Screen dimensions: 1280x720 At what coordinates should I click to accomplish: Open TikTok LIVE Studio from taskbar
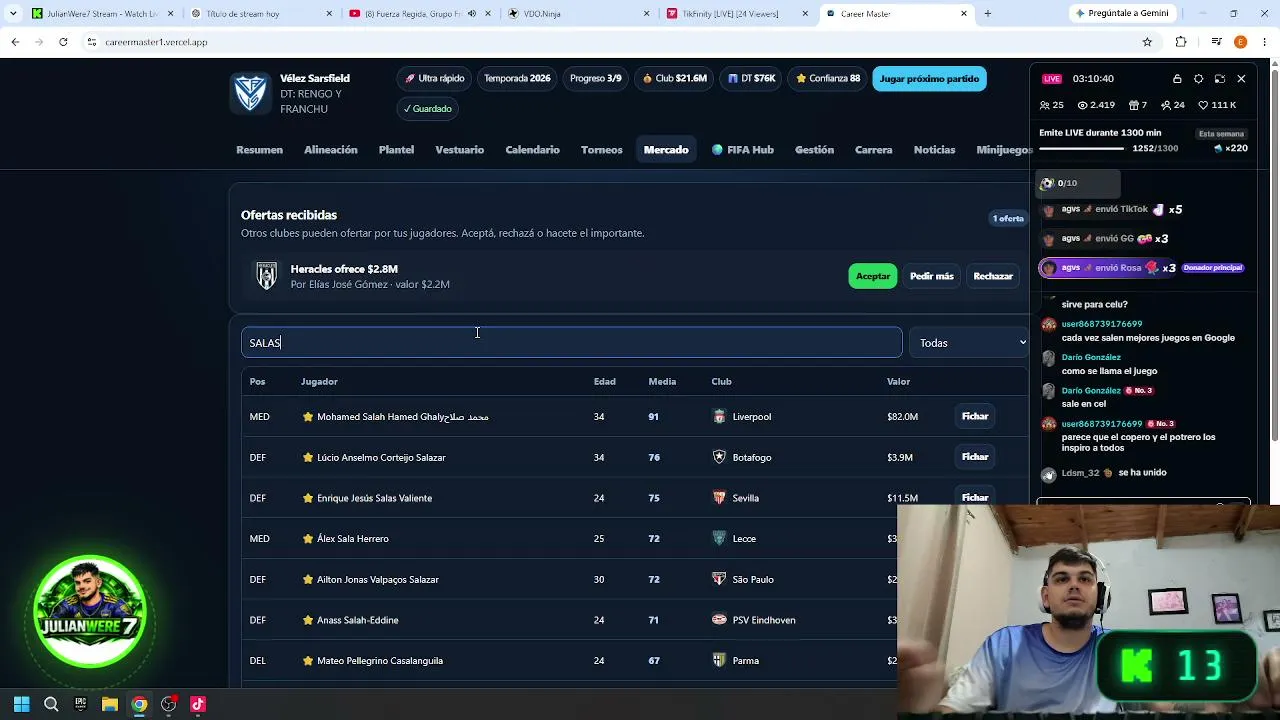[198, 704]
